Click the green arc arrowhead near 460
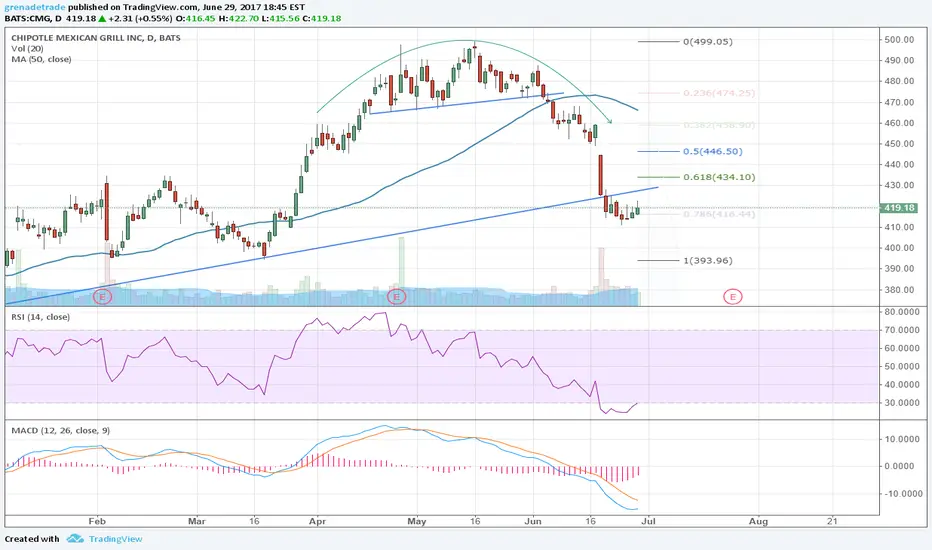This screenshot has height=550, width=932. (609, 121)
